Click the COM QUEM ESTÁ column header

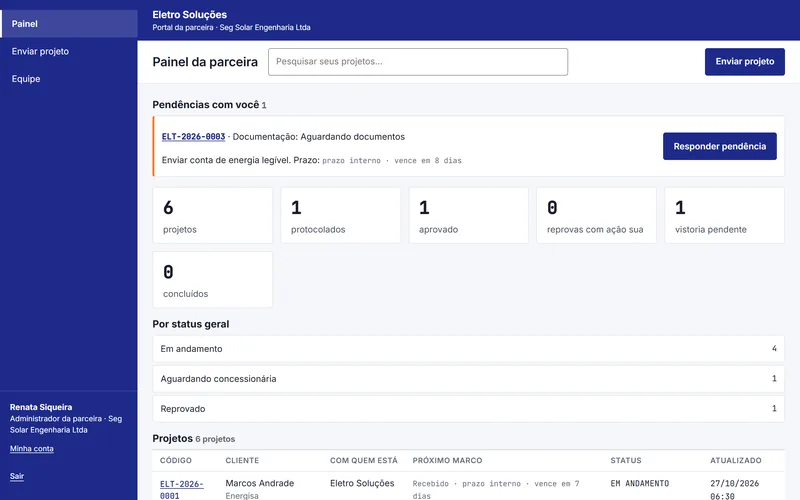coord(363,460)
